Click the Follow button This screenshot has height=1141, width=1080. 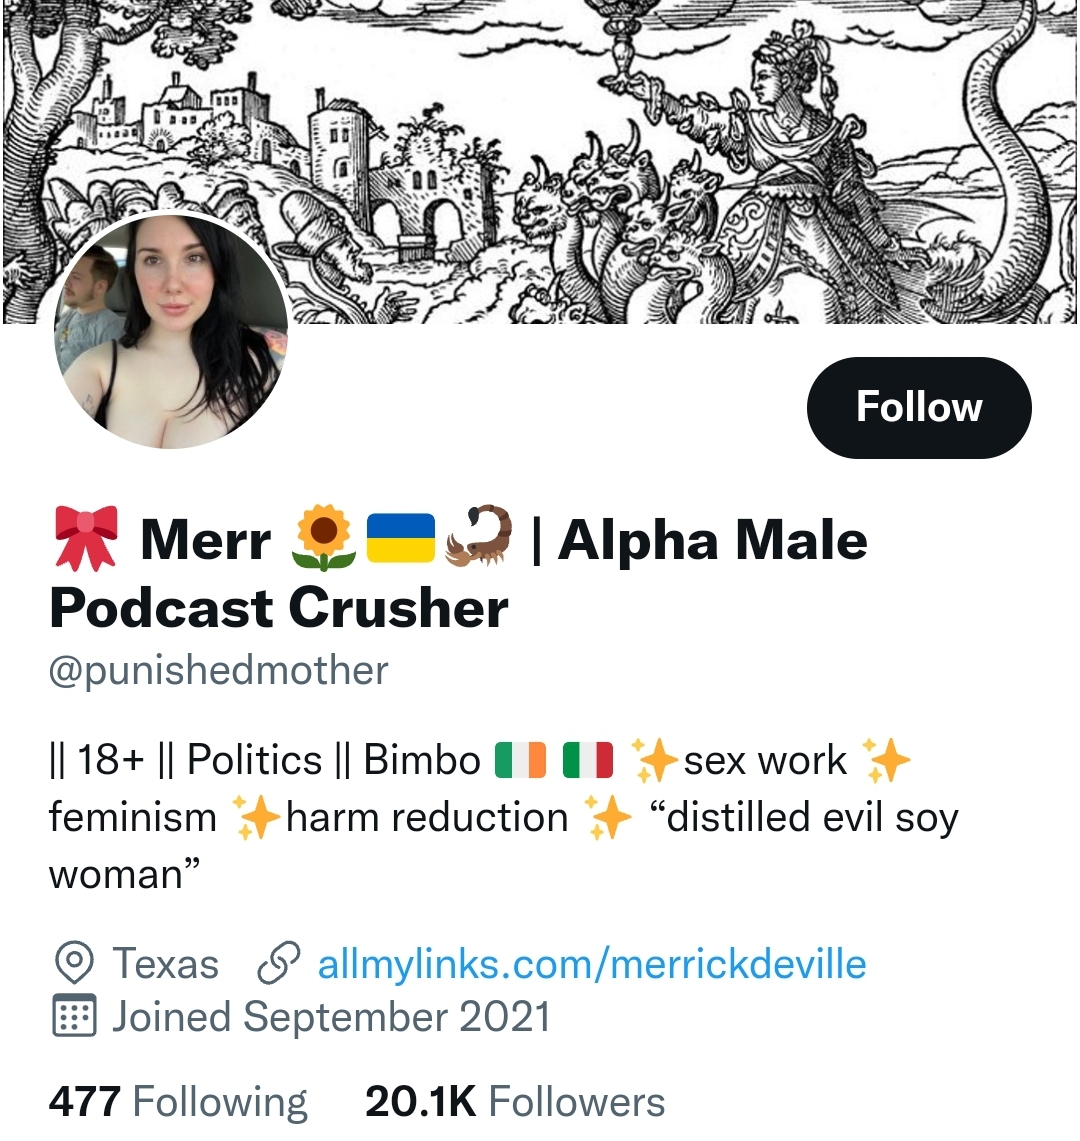pos(918,407)
